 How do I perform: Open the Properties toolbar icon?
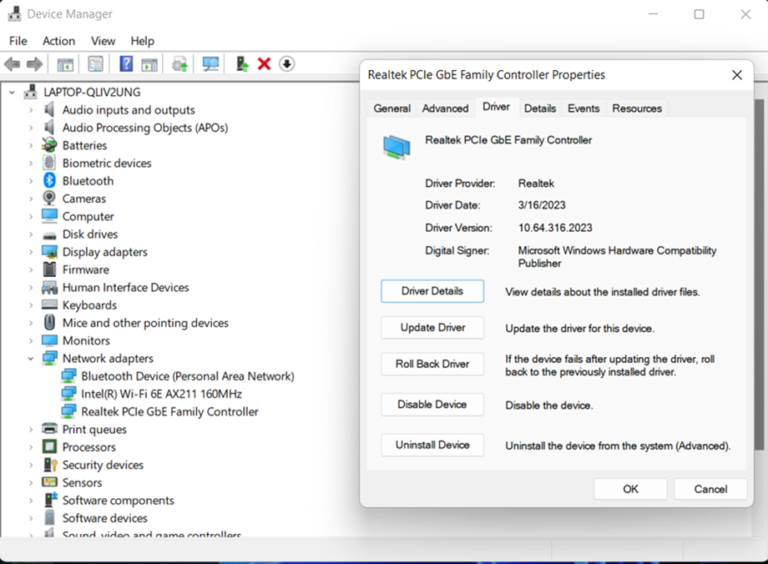(96, 64)
